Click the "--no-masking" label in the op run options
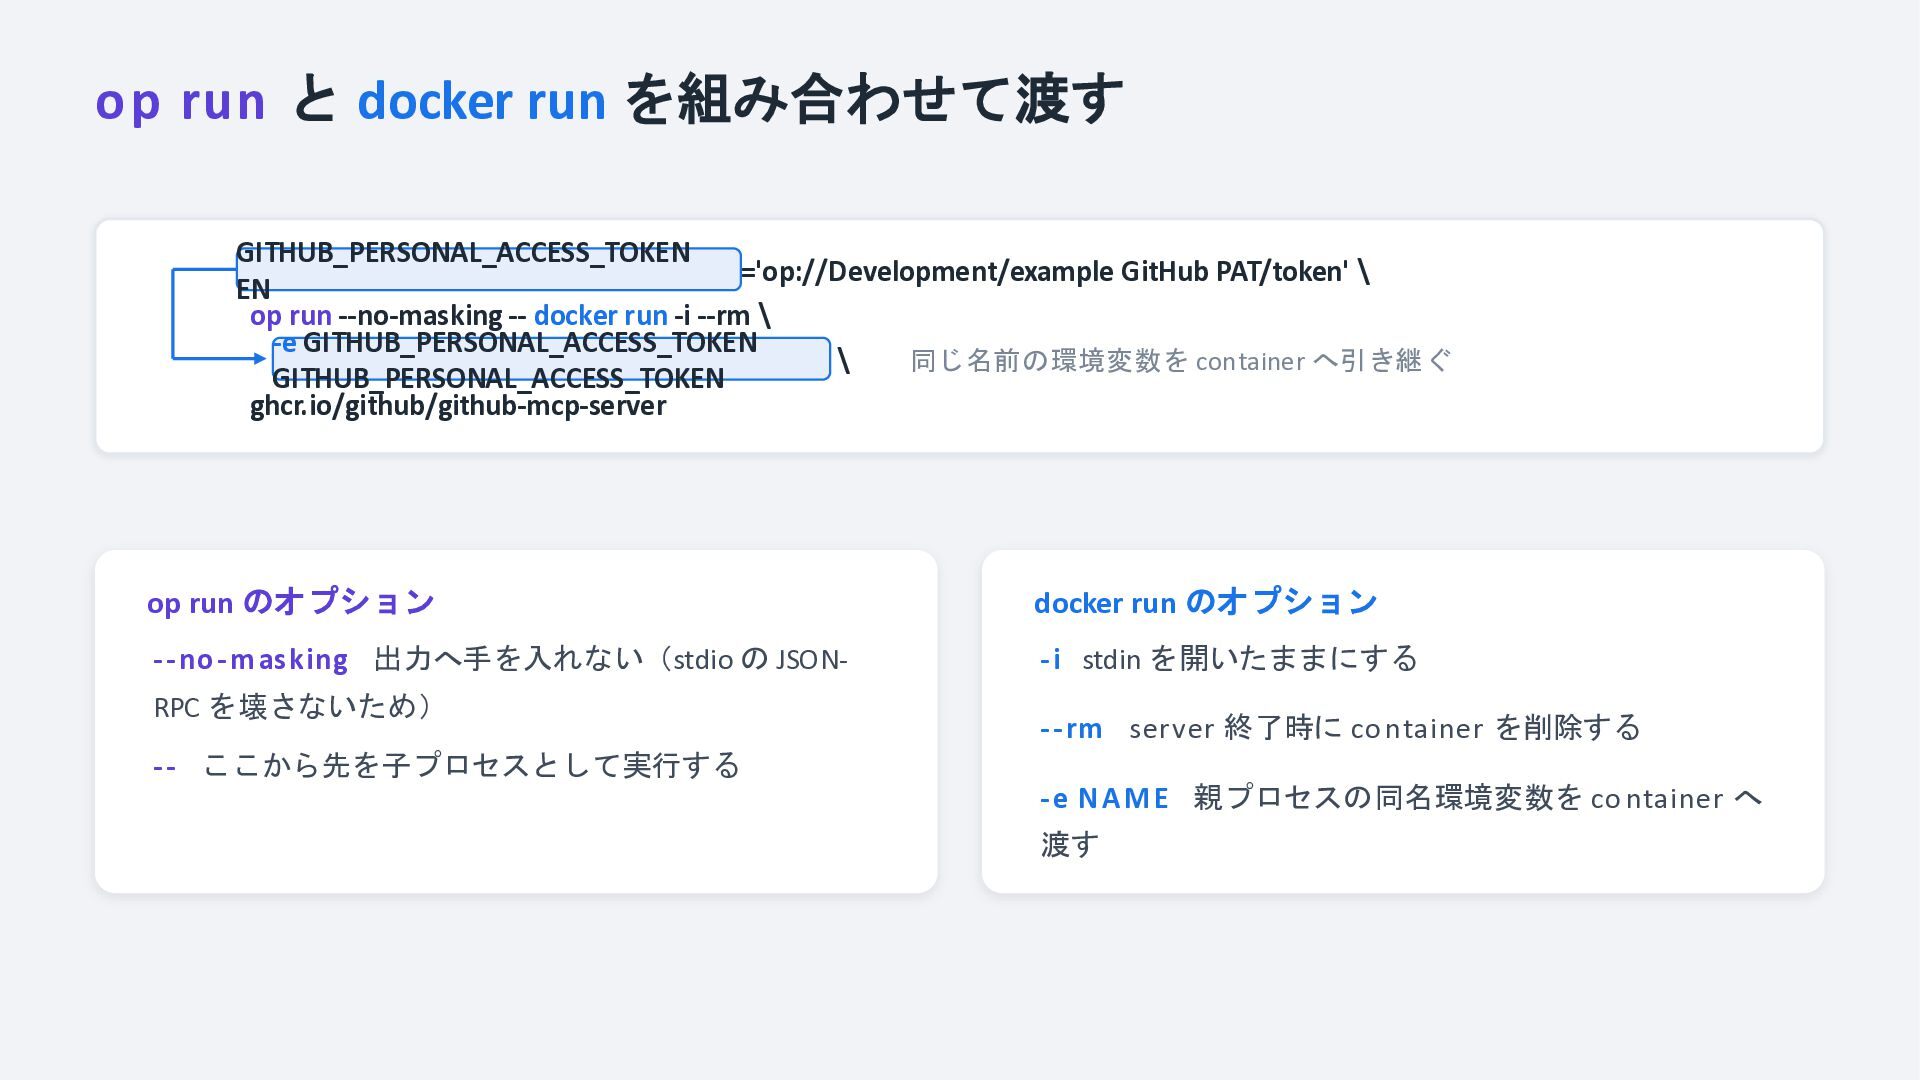This screenshot has width=1920, height=1080. (x=250, y=660)
